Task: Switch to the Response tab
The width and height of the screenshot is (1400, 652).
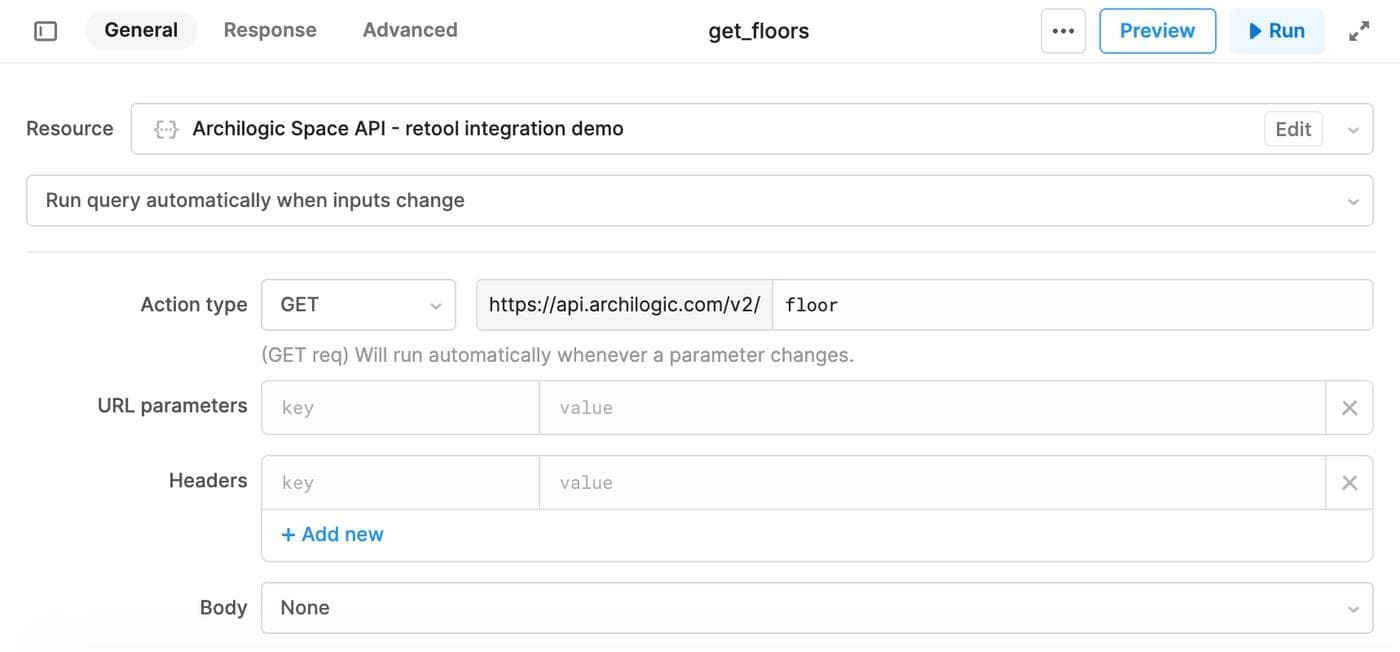Action: tap(270, 30)
